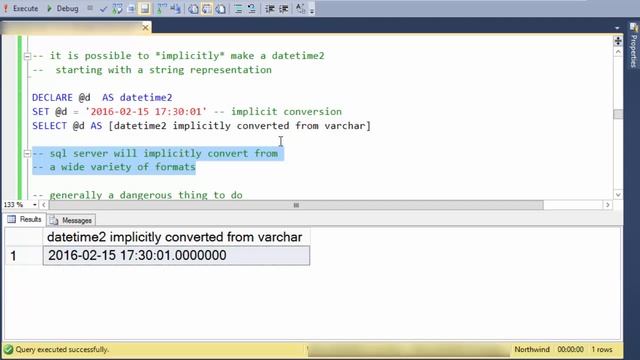Start the Debug button
The width and height of the screenshot is (640, 360).
63,8
